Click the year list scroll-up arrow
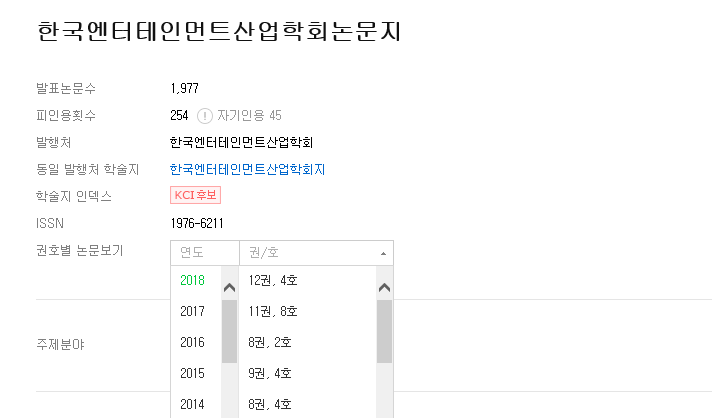Viewport: 712px width, 418px height. (x=229, y=288)
